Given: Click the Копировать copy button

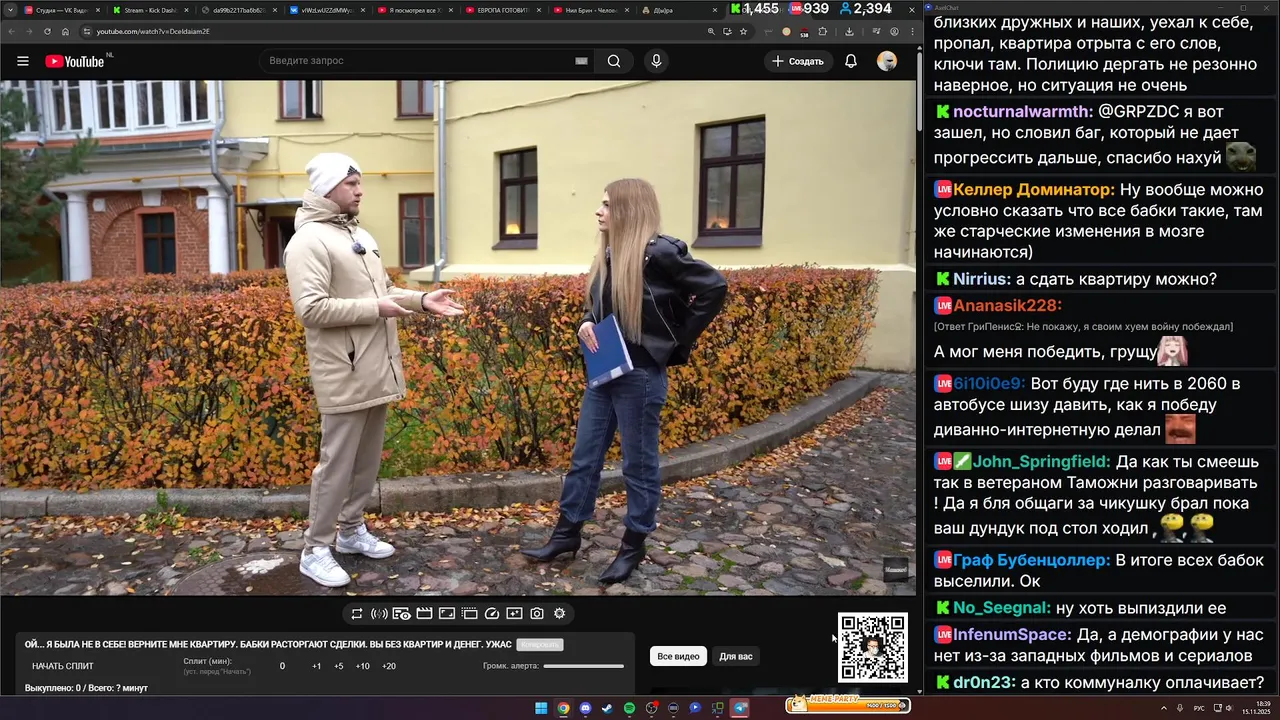Looking at the screenshot, I should pyautogui.click(x=540, y=645).
